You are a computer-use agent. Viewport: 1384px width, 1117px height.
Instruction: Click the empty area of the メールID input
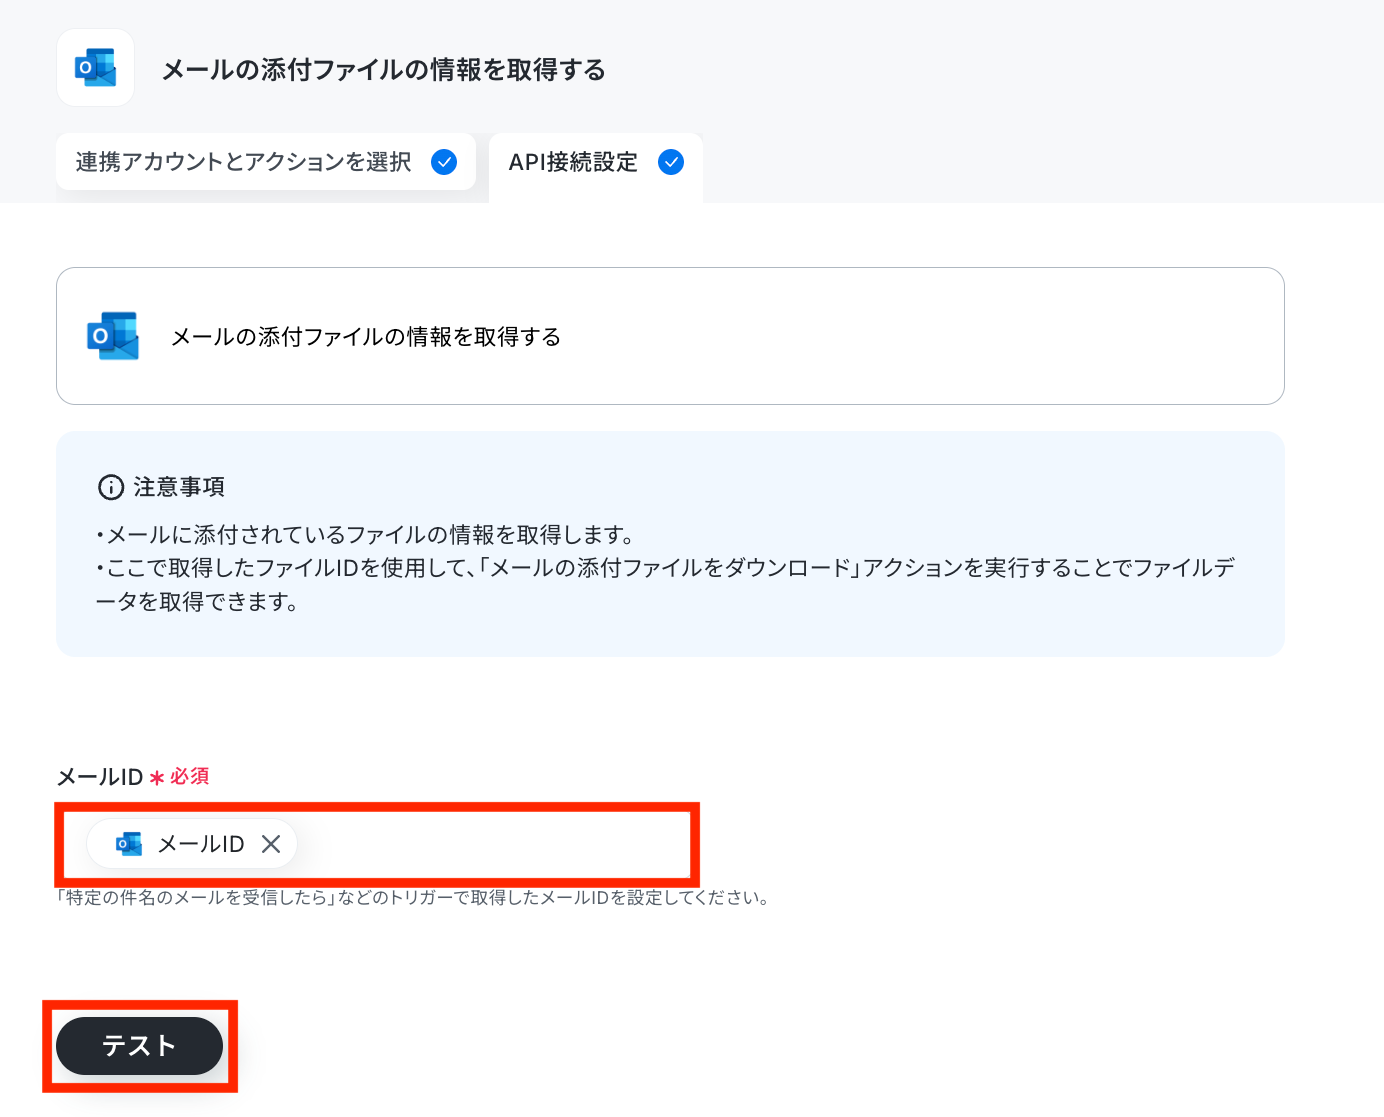[490, 844]
